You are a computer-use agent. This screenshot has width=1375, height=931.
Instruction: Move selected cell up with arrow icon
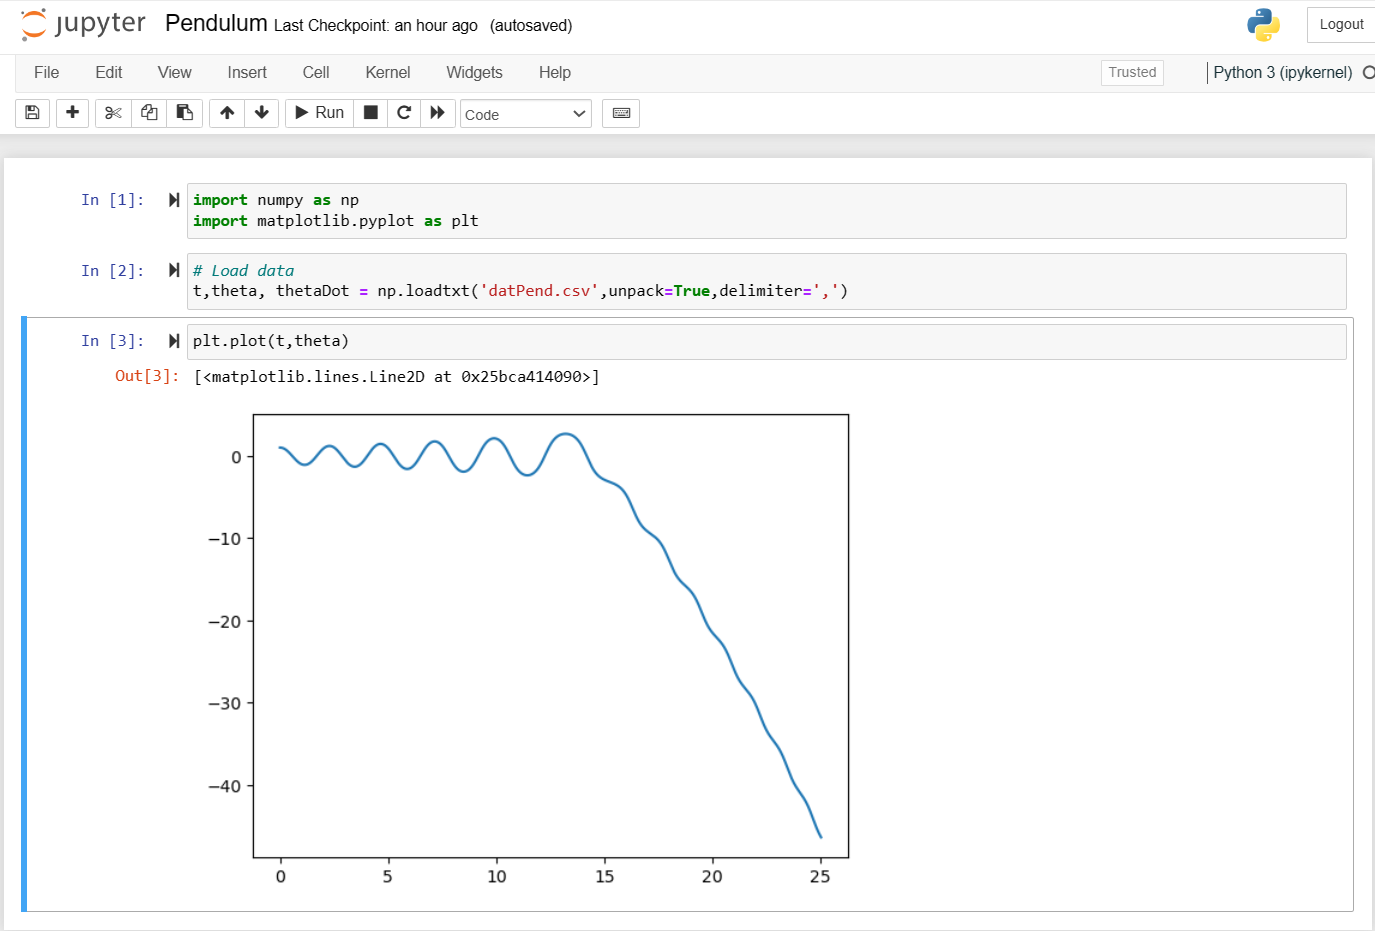coord(227,113)
